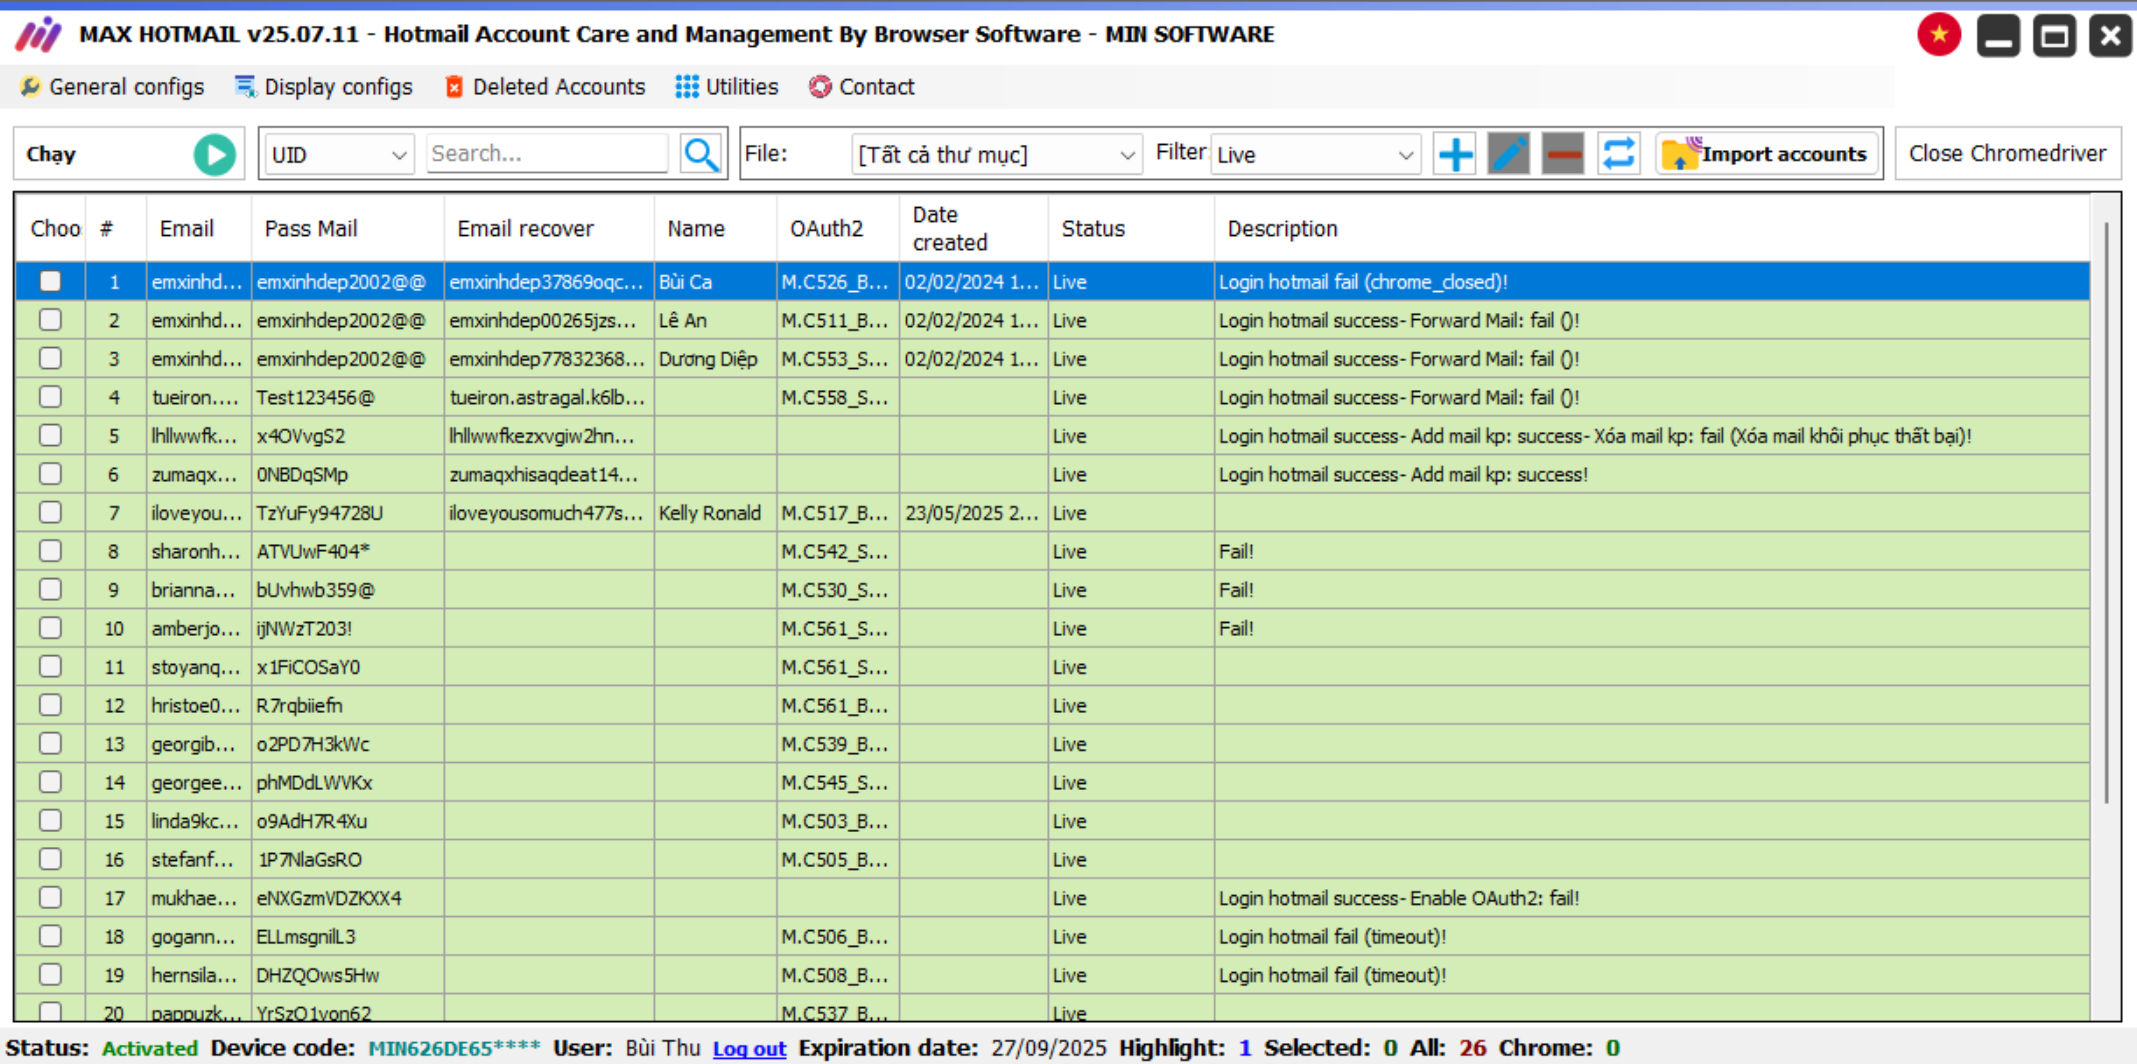The height and width of the screenshot is (1064, 2137).
Task: Click the magnifier search icon
Action: (x=701, y=154)
